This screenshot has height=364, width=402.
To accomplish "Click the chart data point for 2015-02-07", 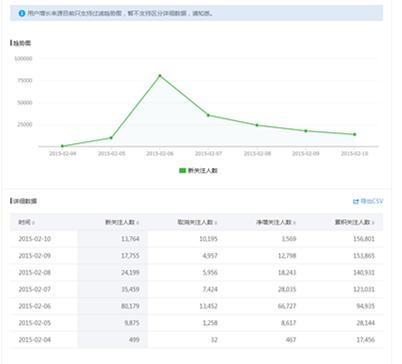I will click(x=208, y=115).
